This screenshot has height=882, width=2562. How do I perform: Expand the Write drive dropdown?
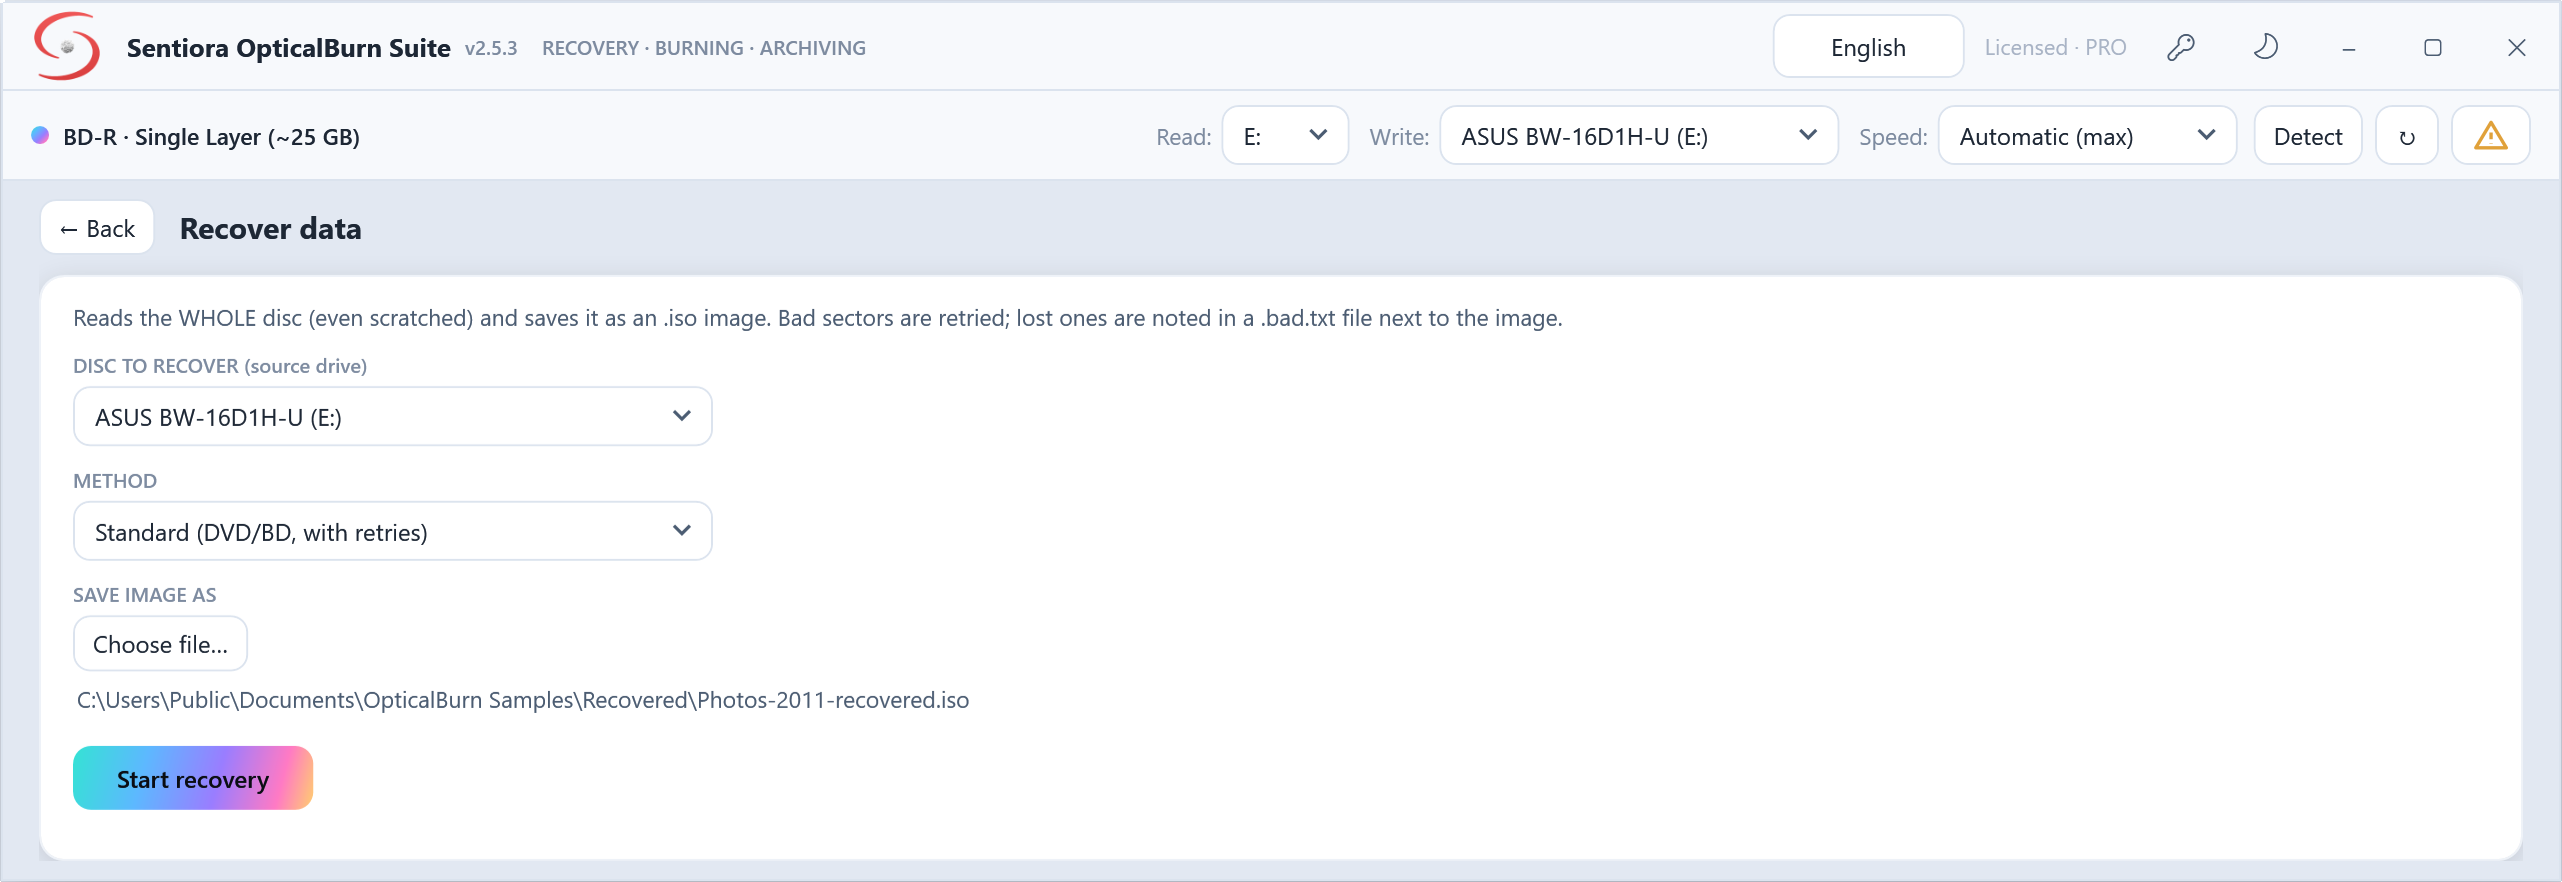[1638, 136]
